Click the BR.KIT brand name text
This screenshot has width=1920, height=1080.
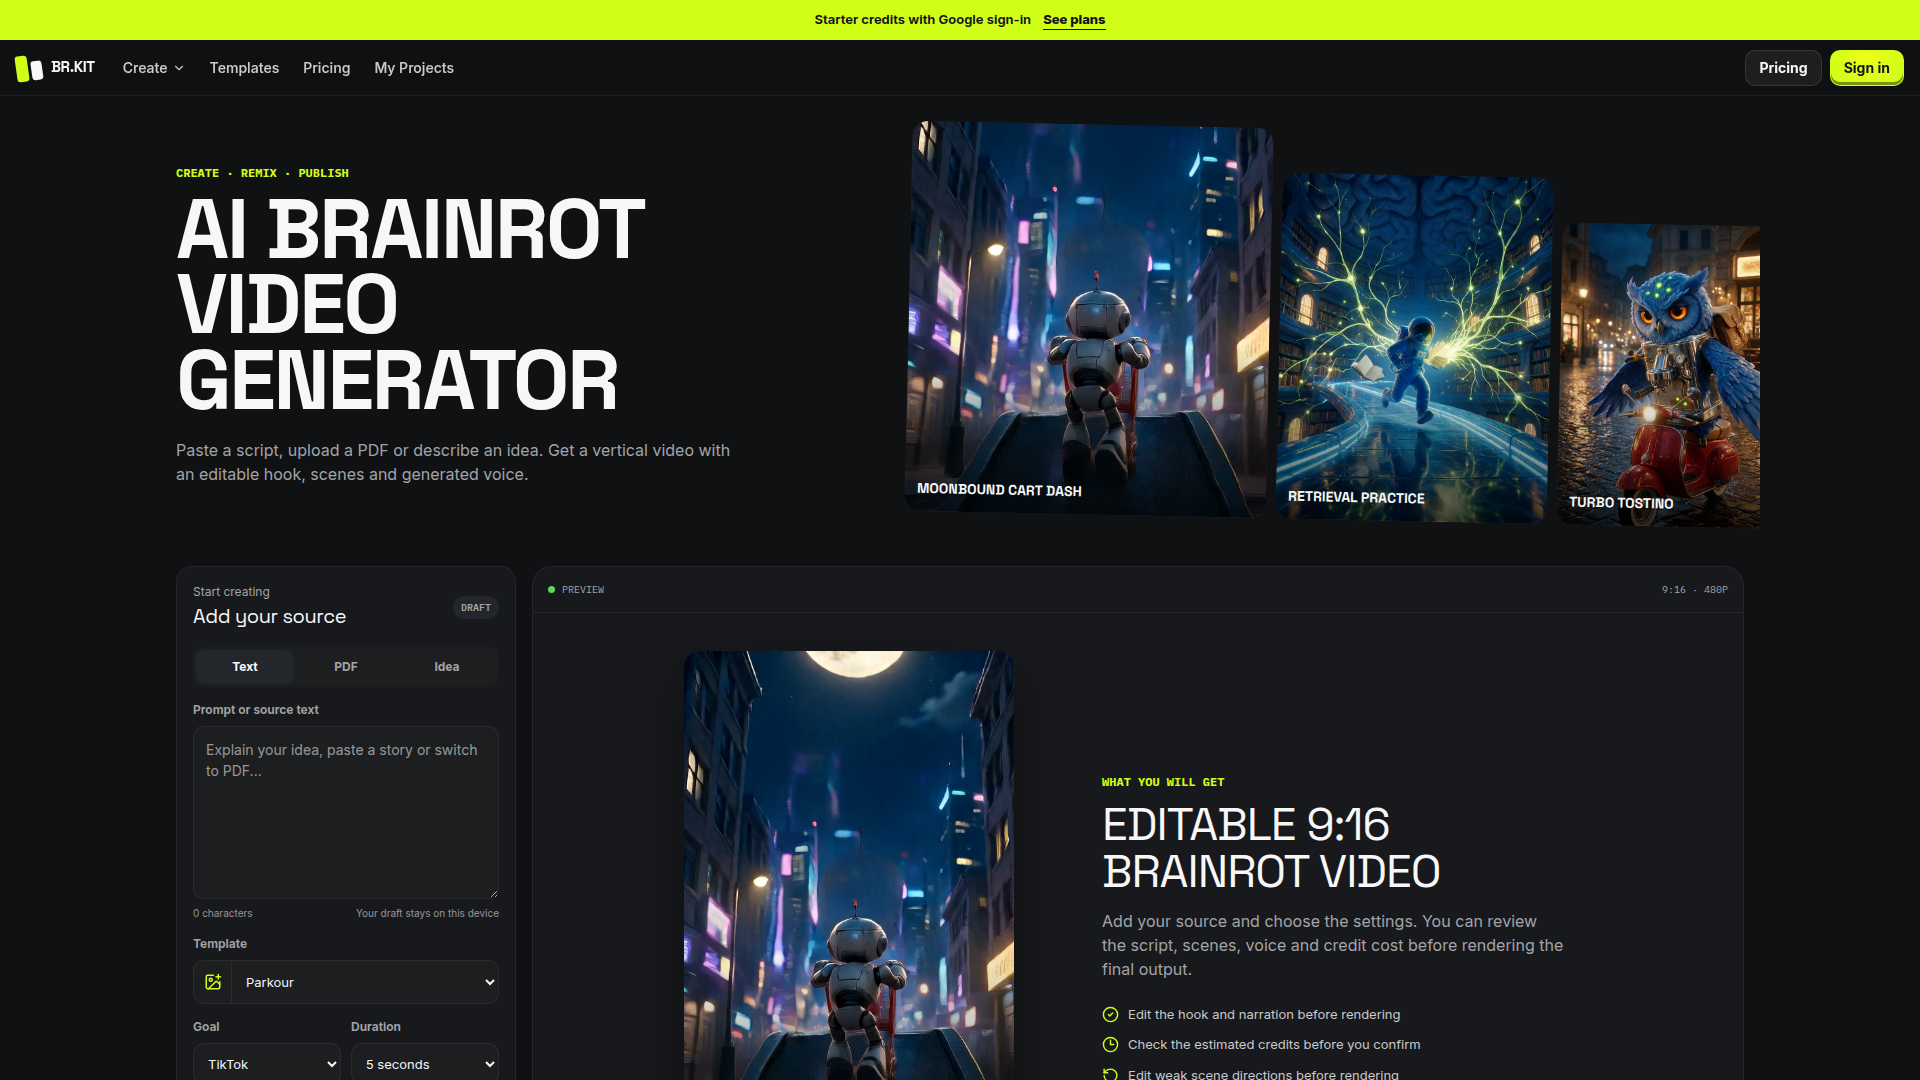73,67
